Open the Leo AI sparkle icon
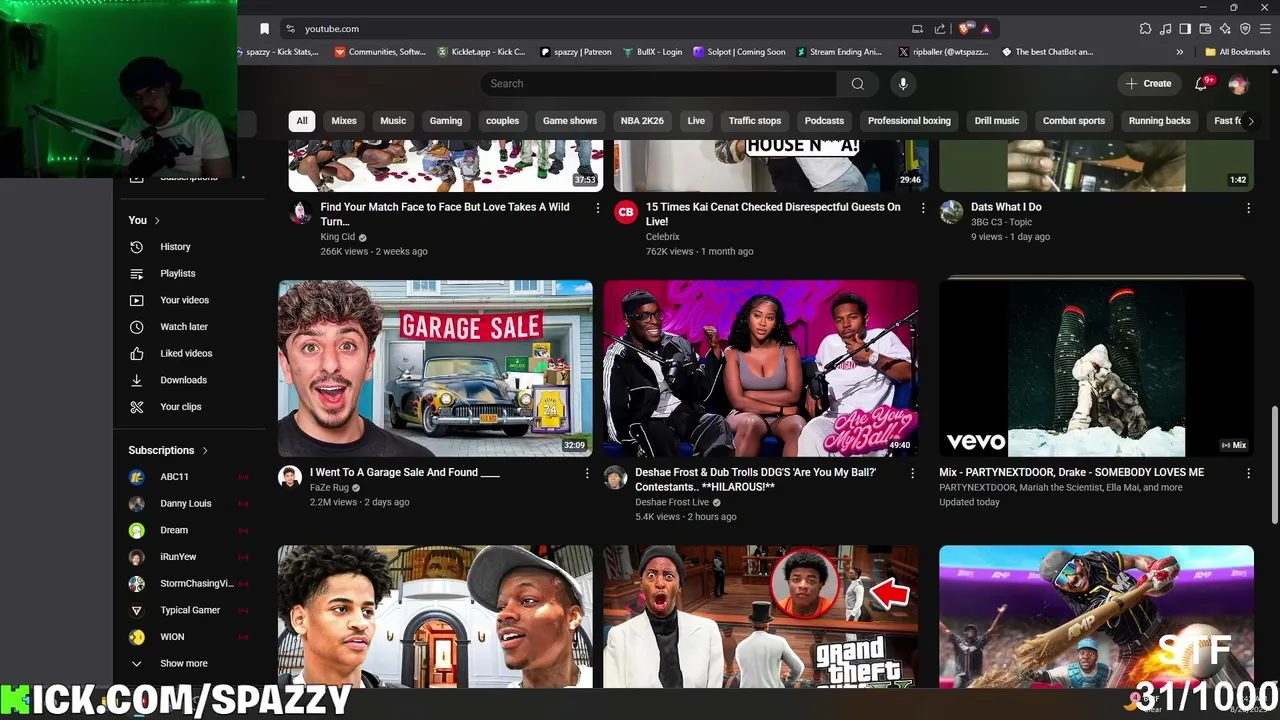 [1225, 29]
